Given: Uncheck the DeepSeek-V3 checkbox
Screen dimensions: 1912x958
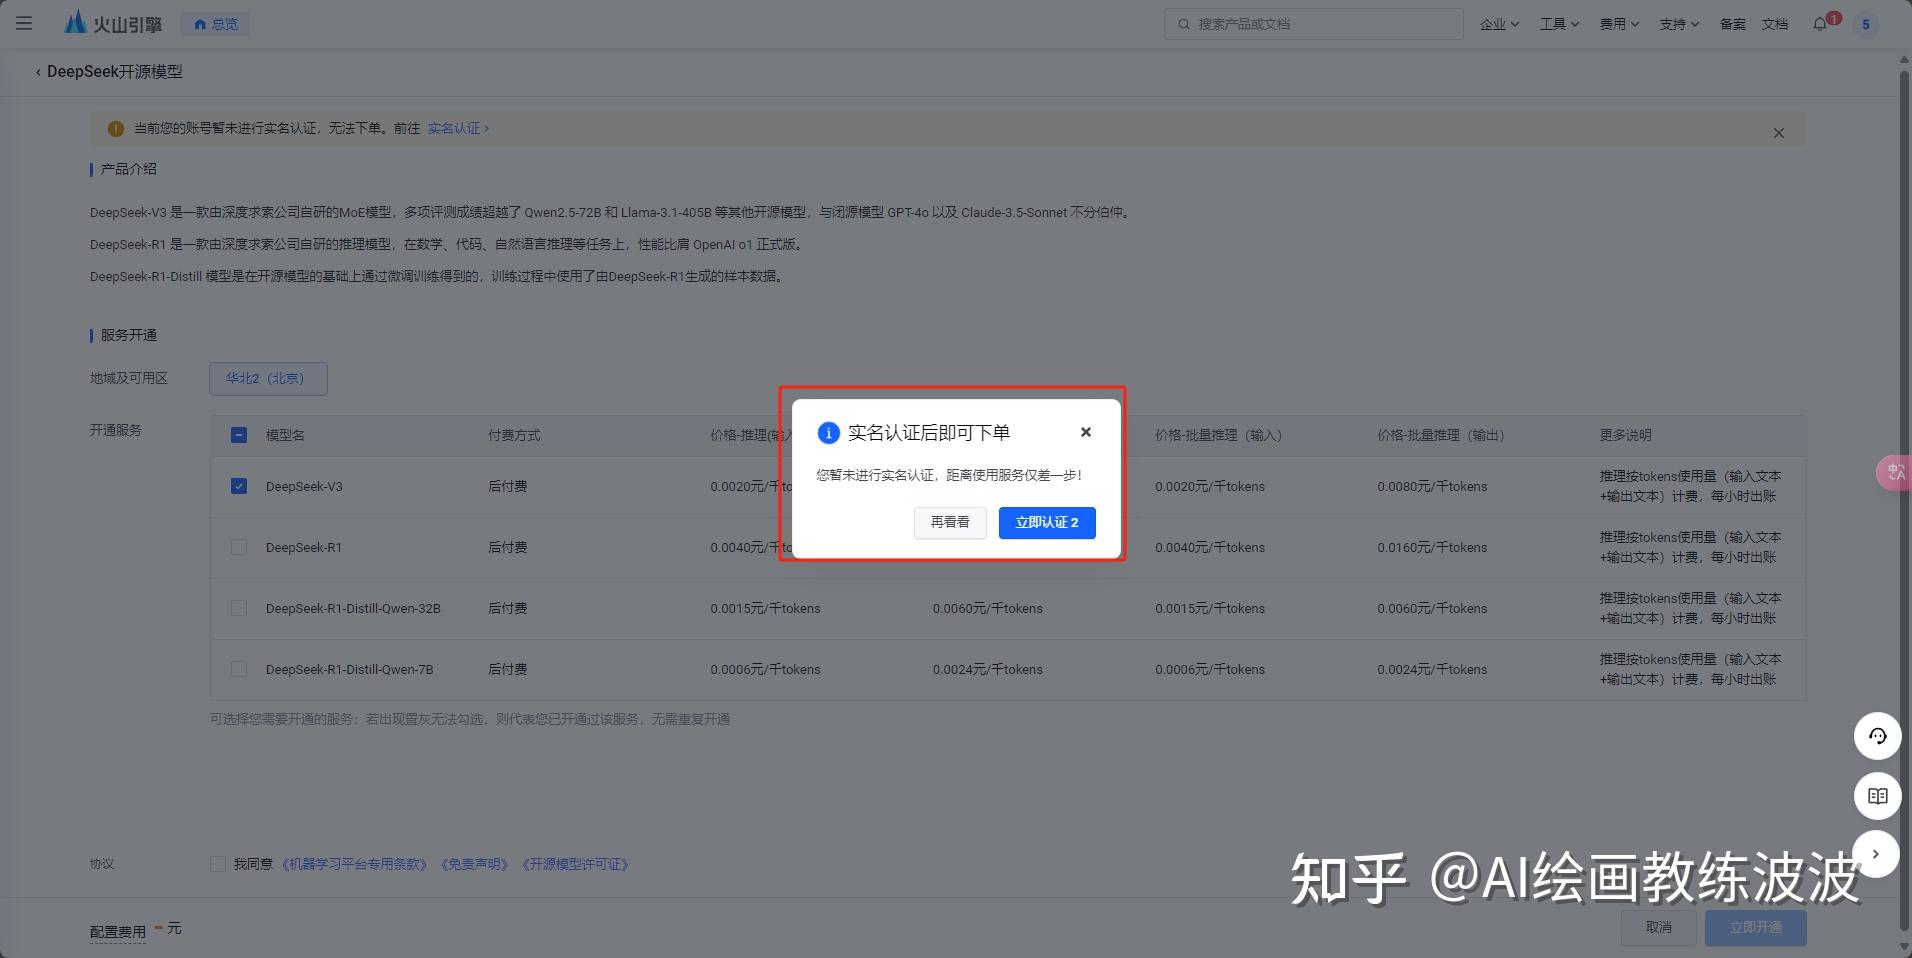Looking at the screenshot, I should point(238,486).
